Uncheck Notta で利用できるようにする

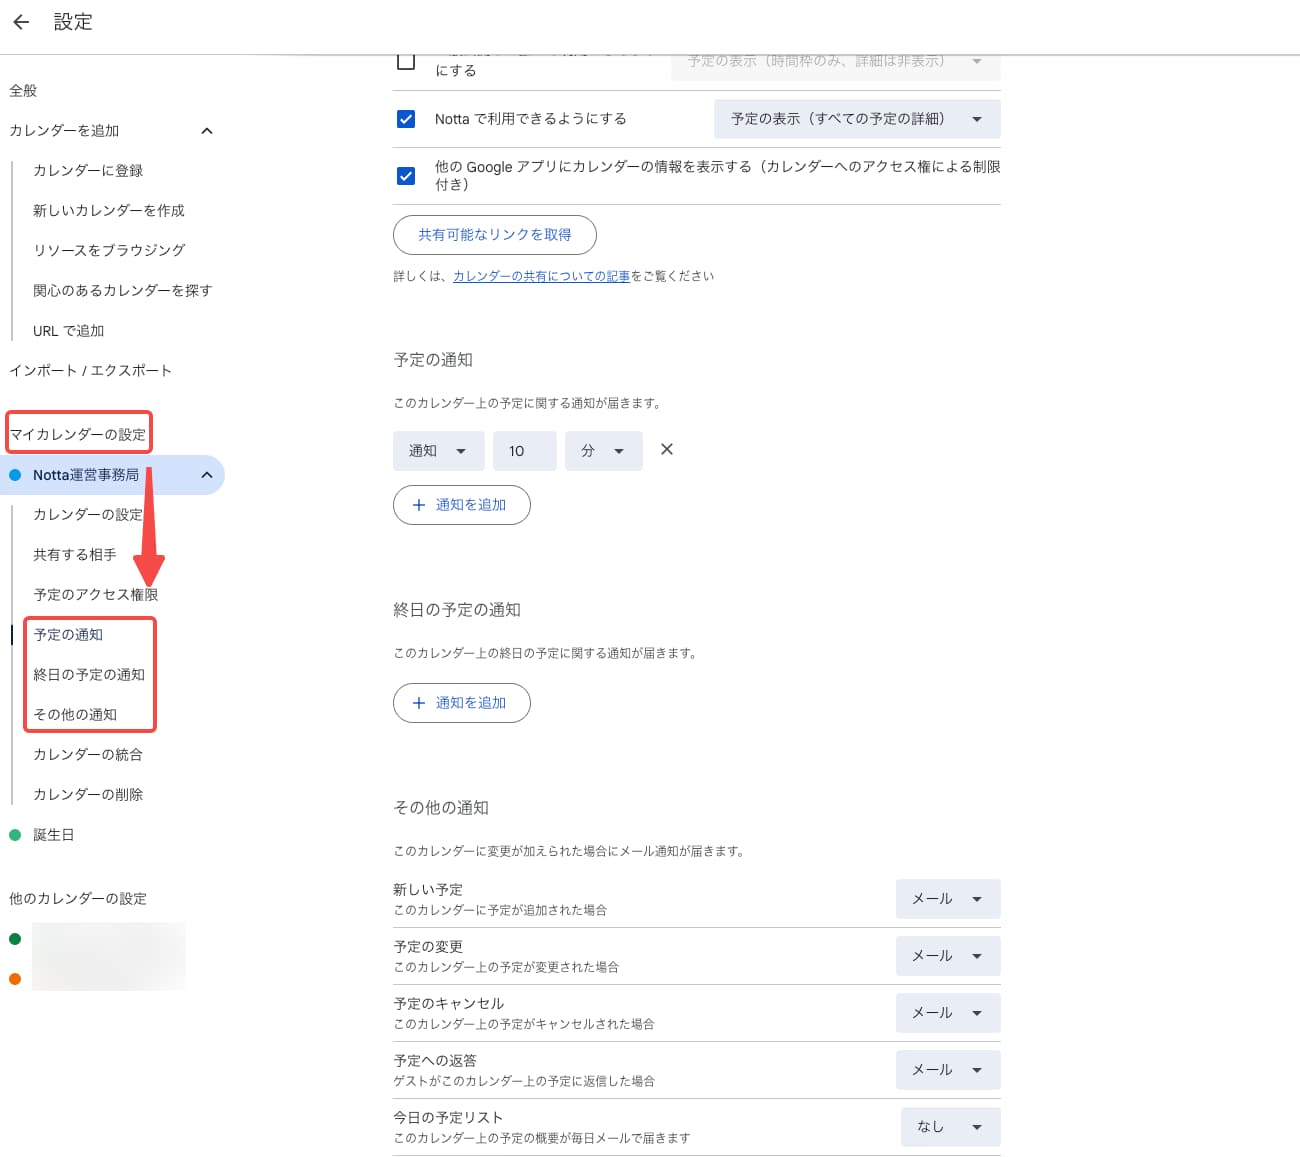[406, 118]
